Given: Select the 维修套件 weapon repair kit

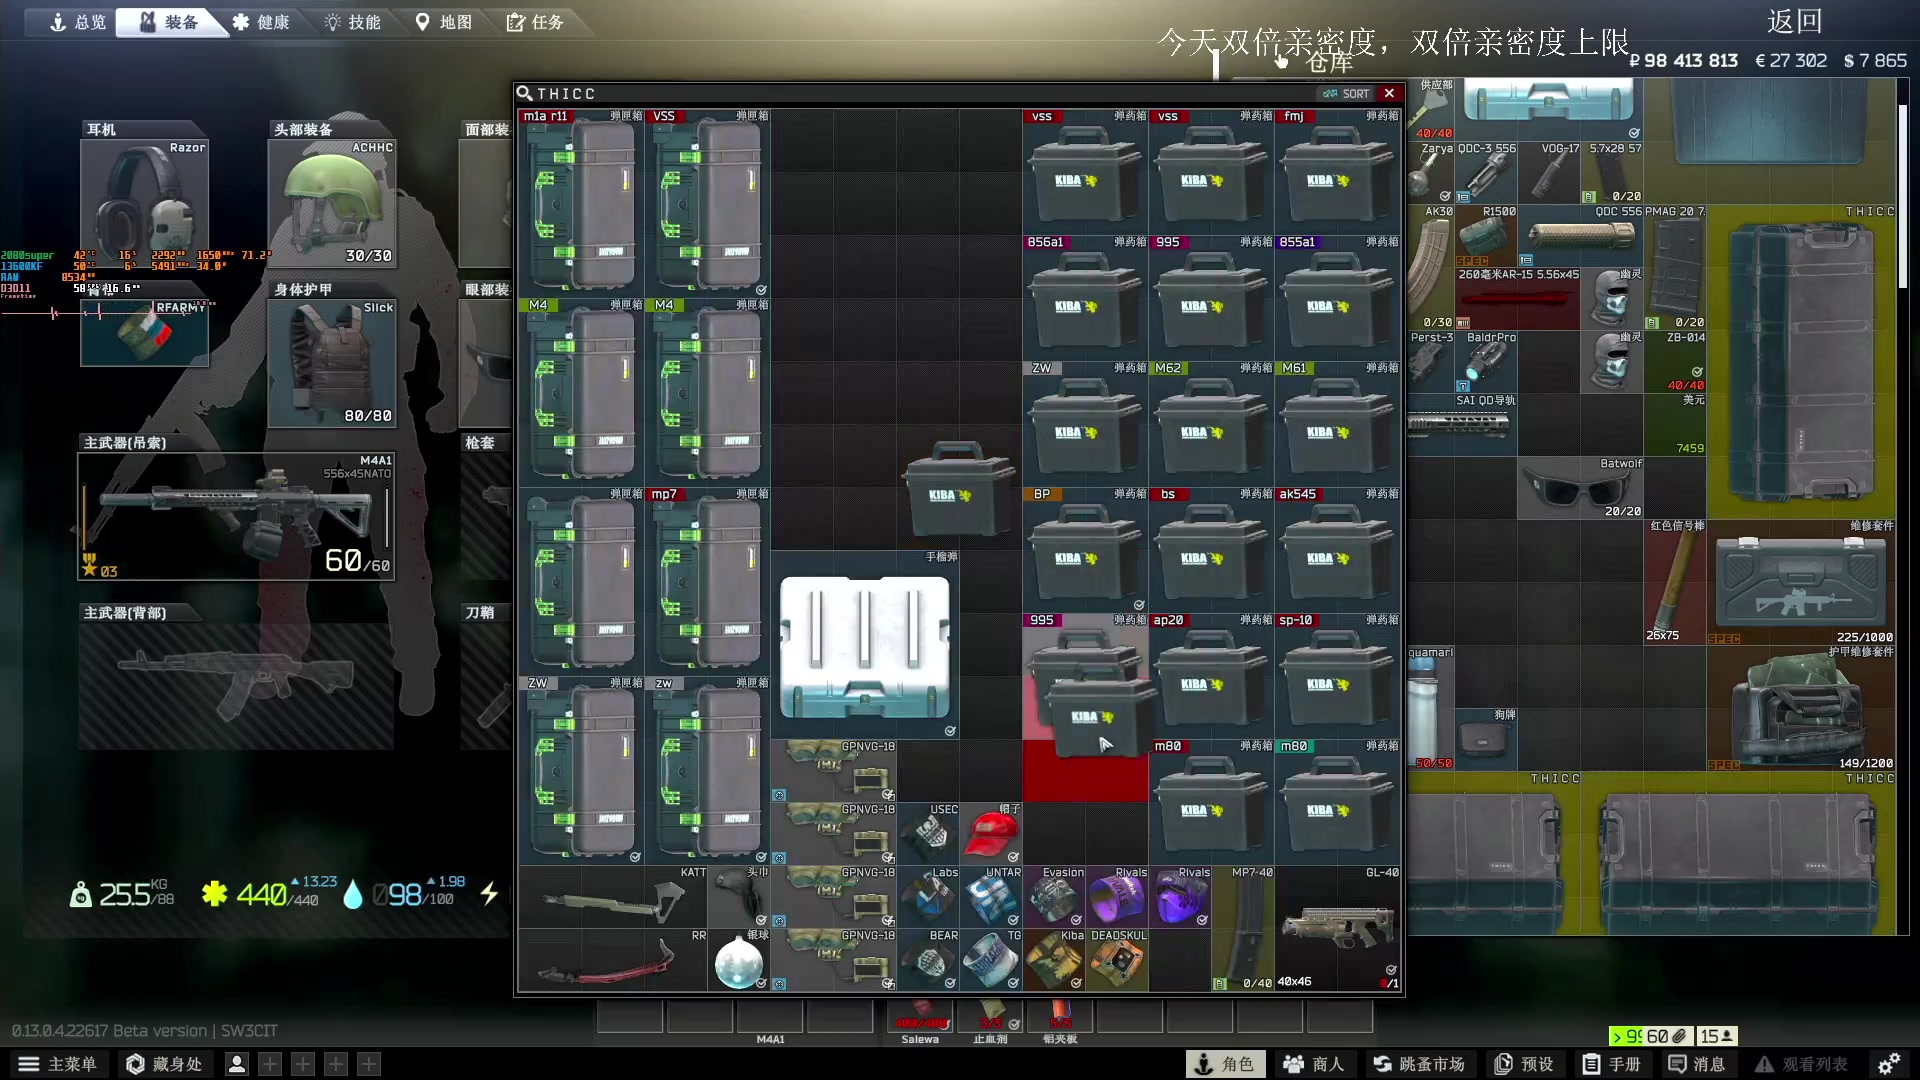Looking at the screenshot, I should (x=1801, y=582).
